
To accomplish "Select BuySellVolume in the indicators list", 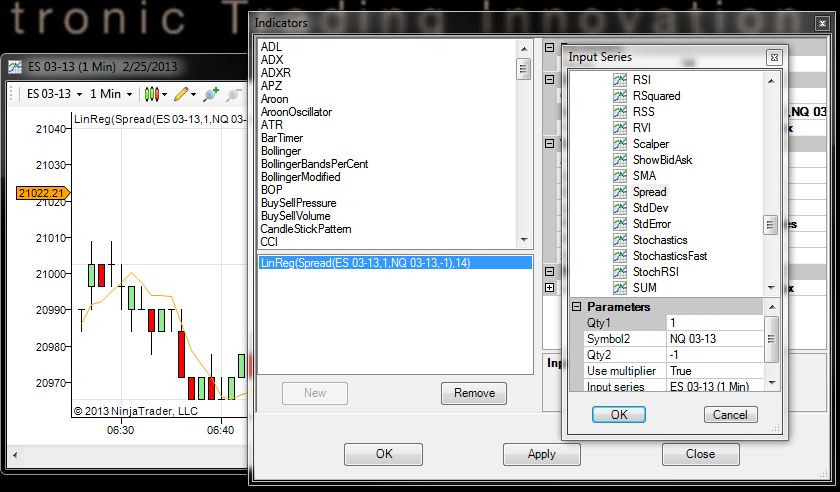I will click(x=296, y=216).
